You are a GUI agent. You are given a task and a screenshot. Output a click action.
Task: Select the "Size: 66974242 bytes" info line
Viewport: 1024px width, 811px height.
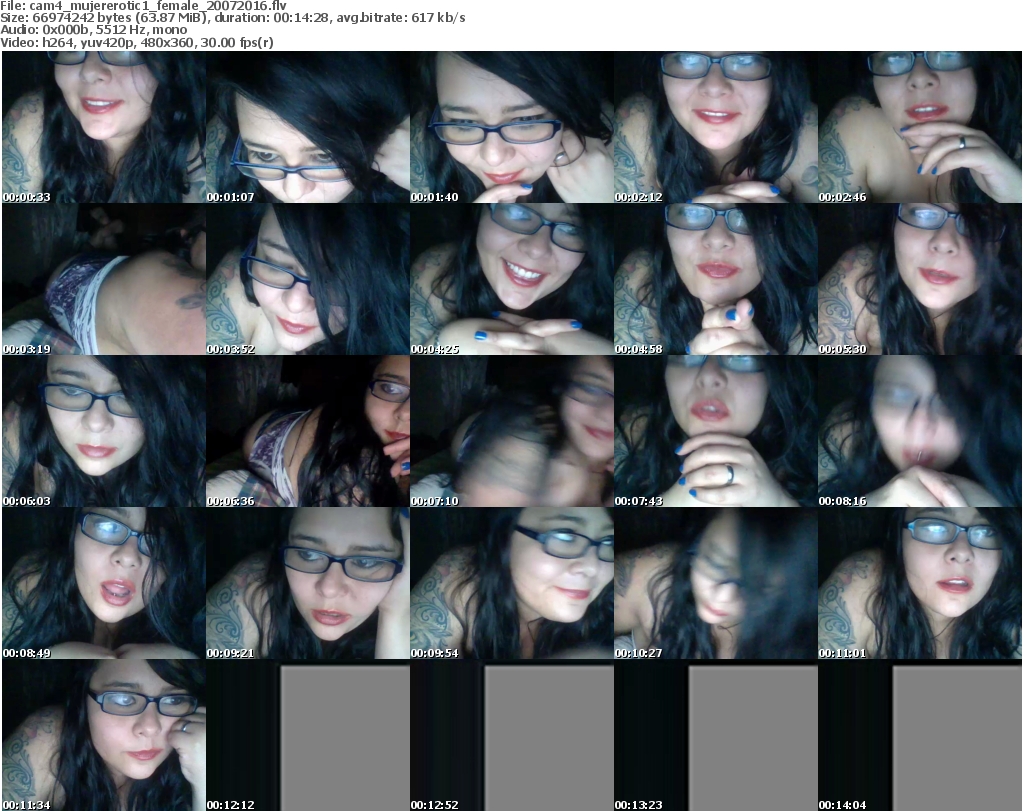pyautogui.click(x=233, y=18)
